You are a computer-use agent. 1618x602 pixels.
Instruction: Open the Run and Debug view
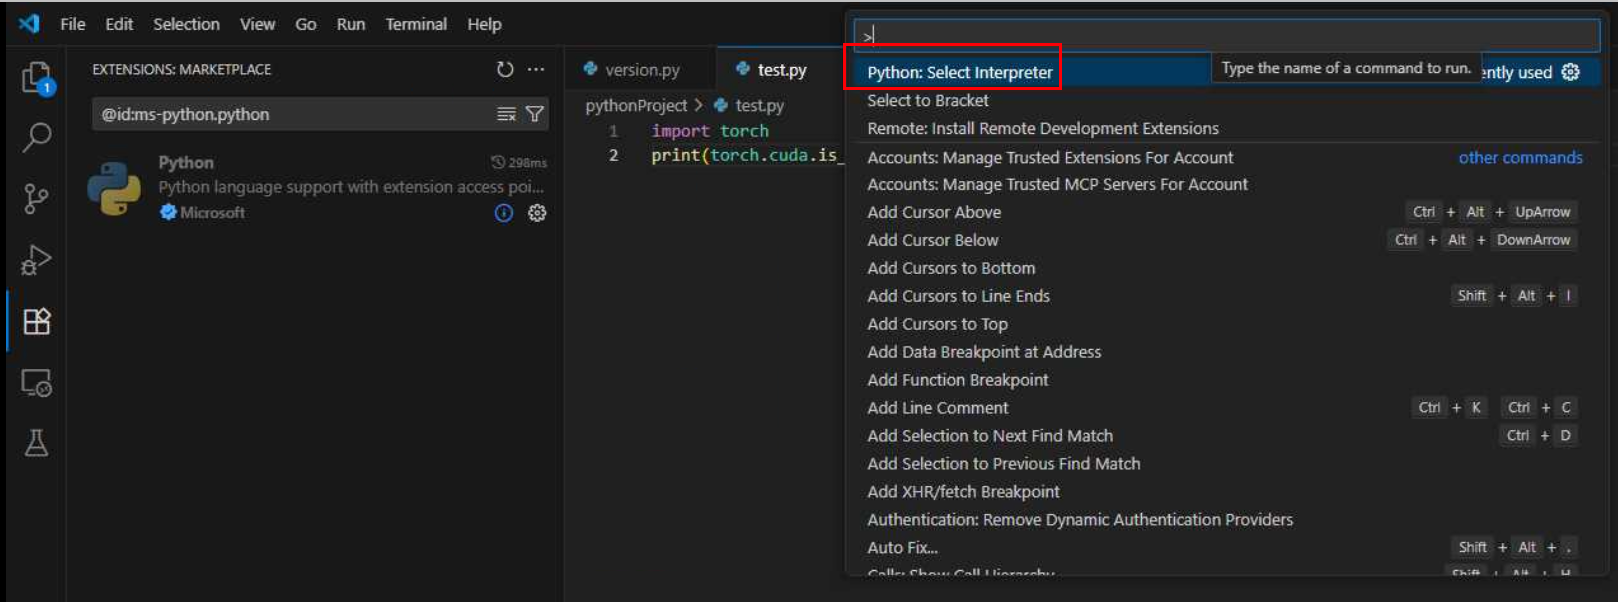coord(36,260)
